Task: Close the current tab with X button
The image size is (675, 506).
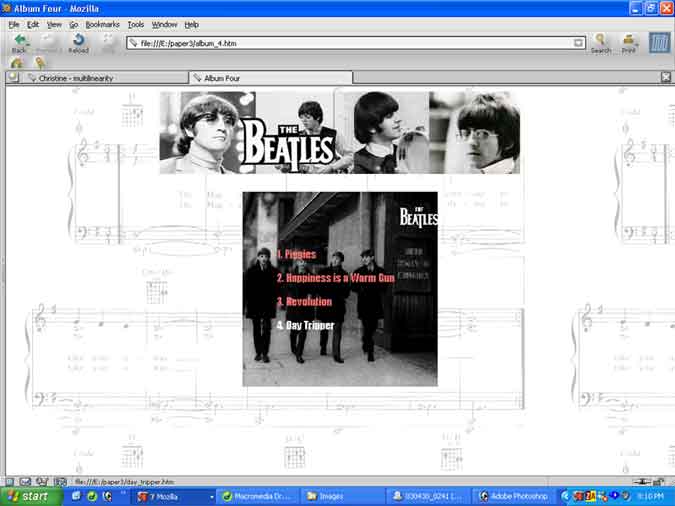Action: click(666, 78)
